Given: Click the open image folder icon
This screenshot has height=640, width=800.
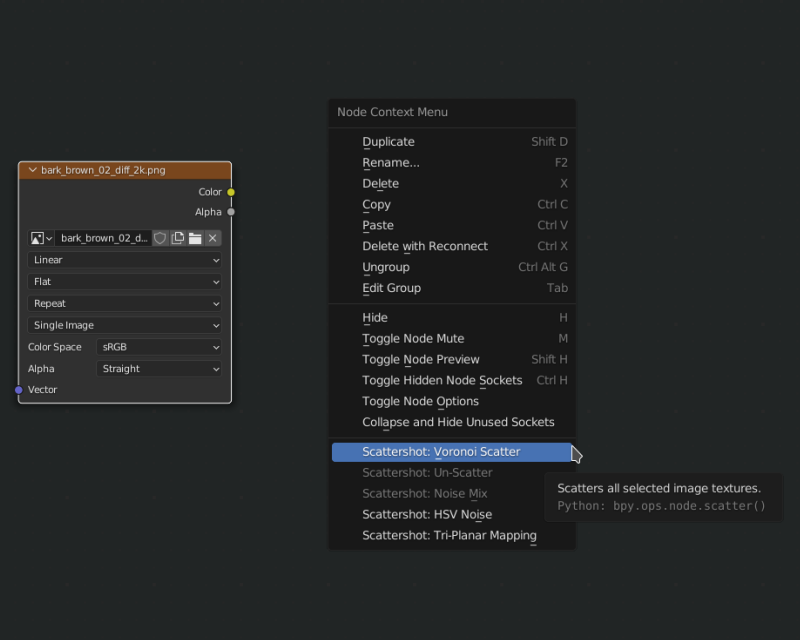Looking at the screenshot, I should [x=195, y=238].
